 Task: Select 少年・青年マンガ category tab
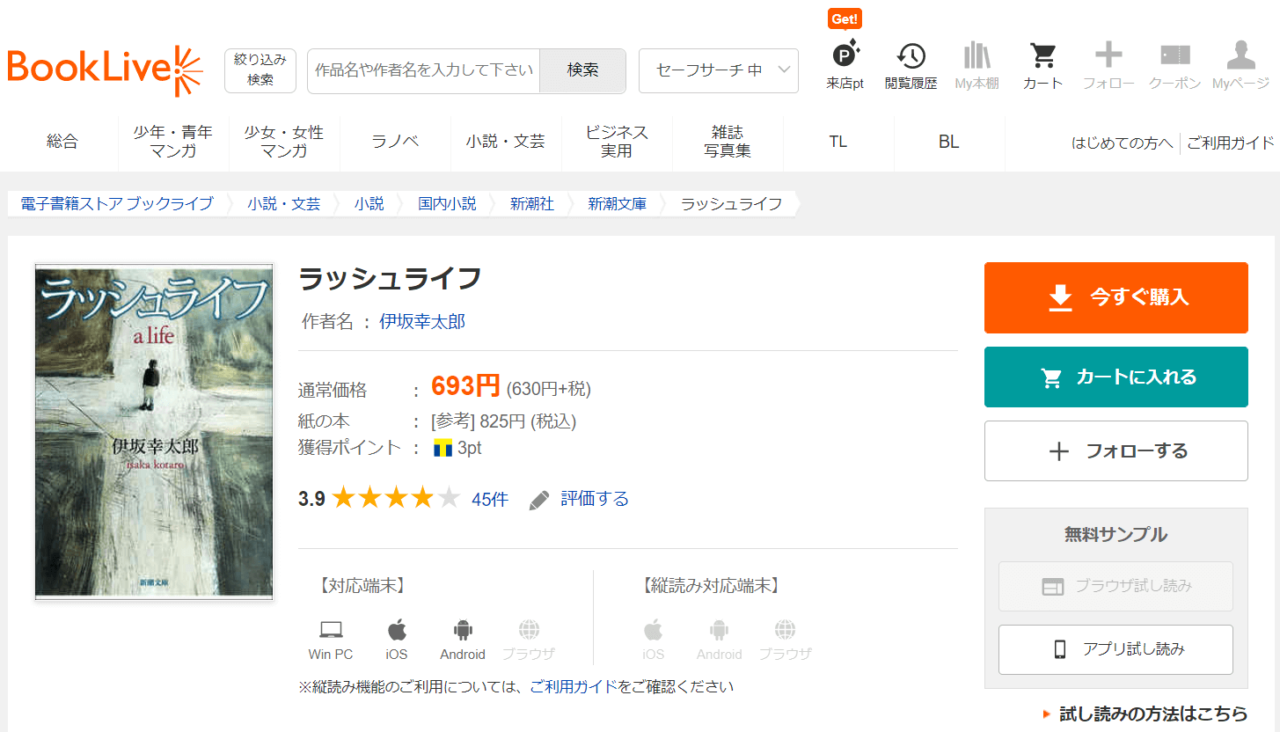[173, 142]
